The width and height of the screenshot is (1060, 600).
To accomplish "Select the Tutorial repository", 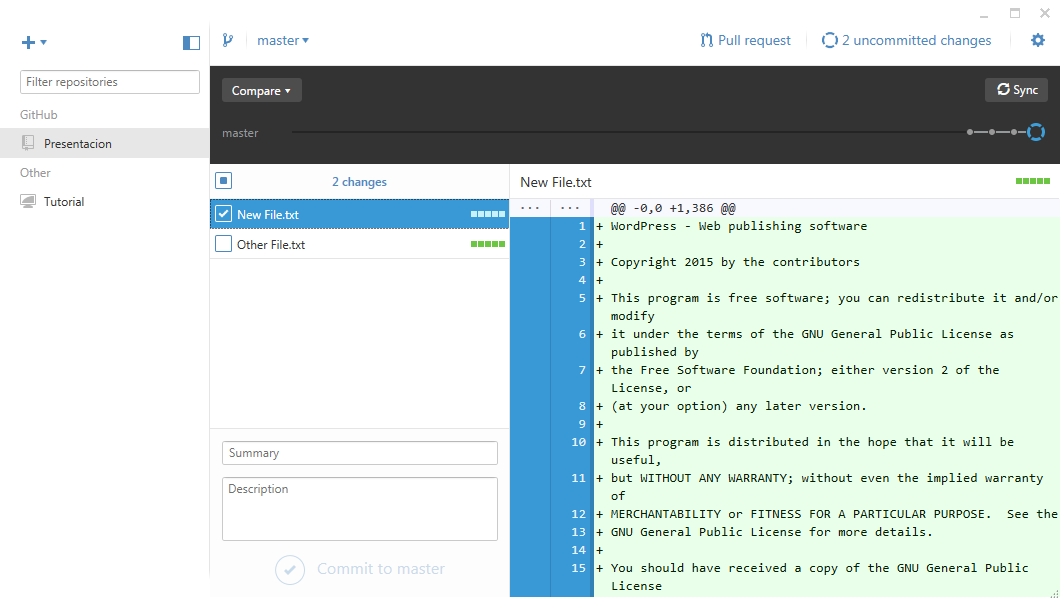I will (x=105, y=201).
